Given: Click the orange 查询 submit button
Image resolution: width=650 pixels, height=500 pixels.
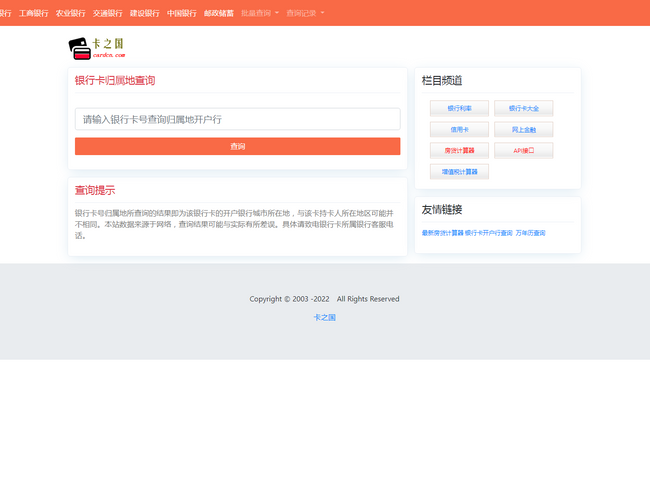Looking at the screenshot, I should (238, 146).
